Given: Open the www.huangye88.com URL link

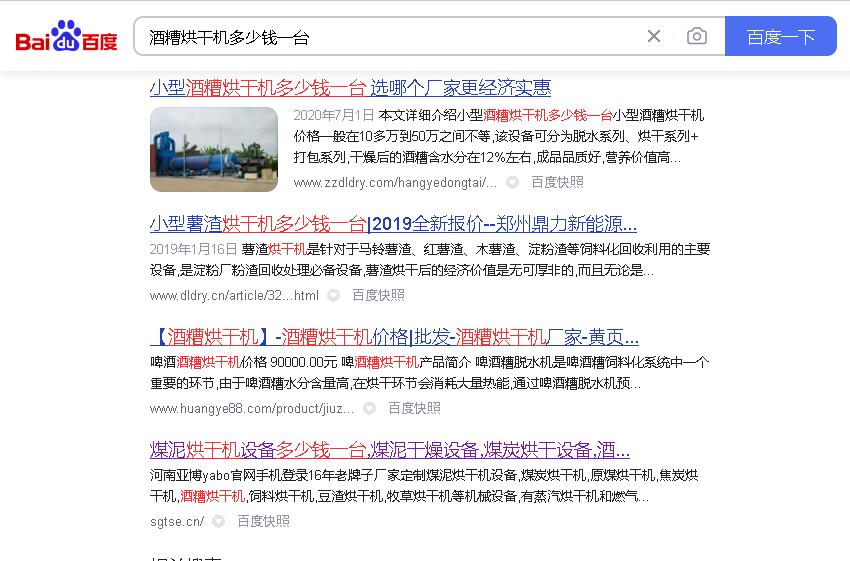Looking at the screenshot, I should click(252, 408).
